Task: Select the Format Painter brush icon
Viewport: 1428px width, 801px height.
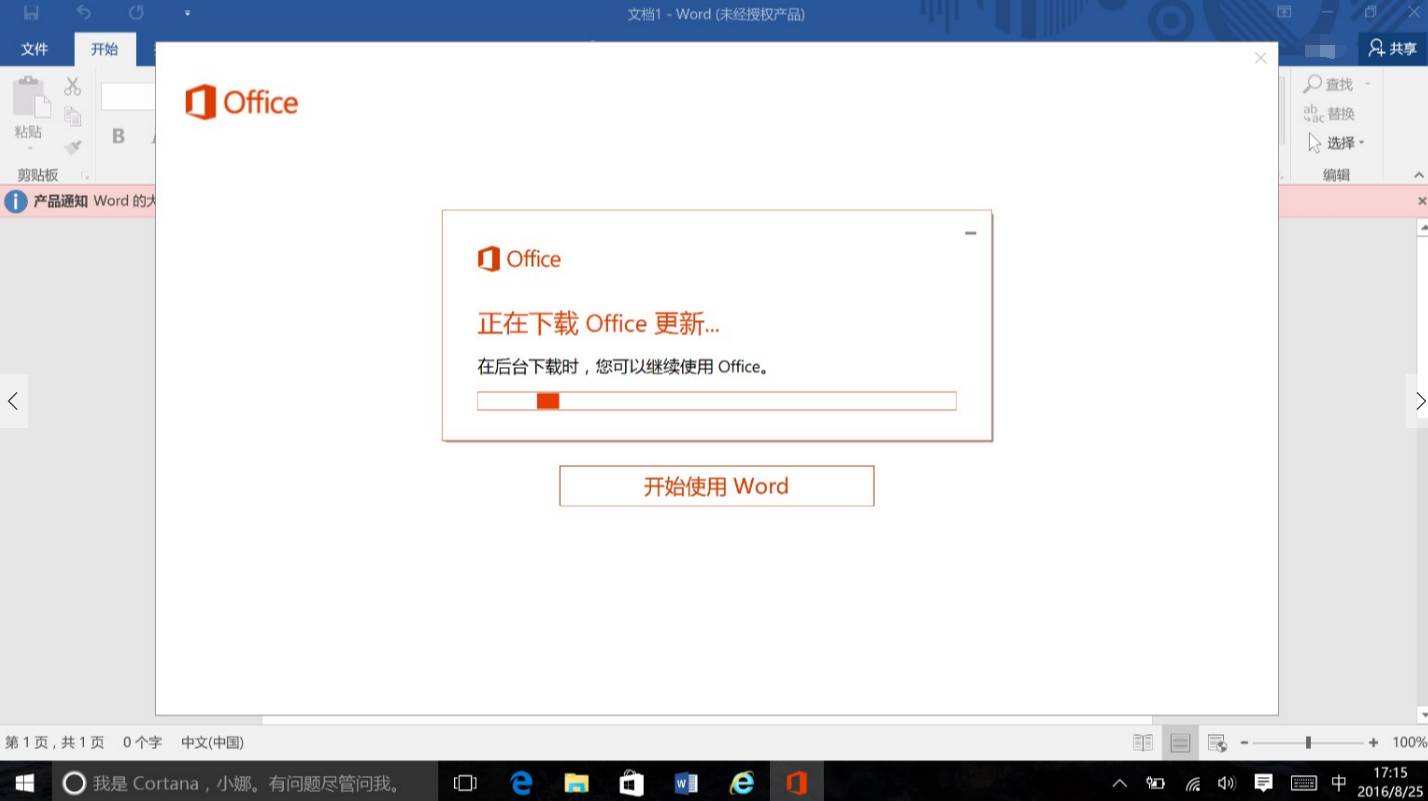Action: pyautogui.click(x=71, y=145)
